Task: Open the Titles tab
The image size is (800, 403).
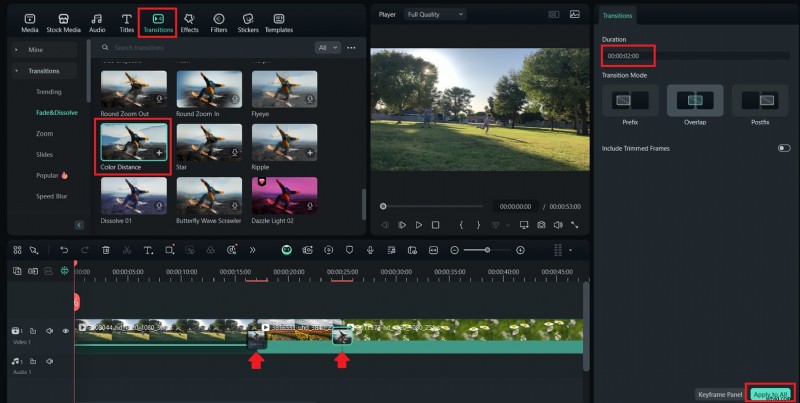Action: coord(127,23)
